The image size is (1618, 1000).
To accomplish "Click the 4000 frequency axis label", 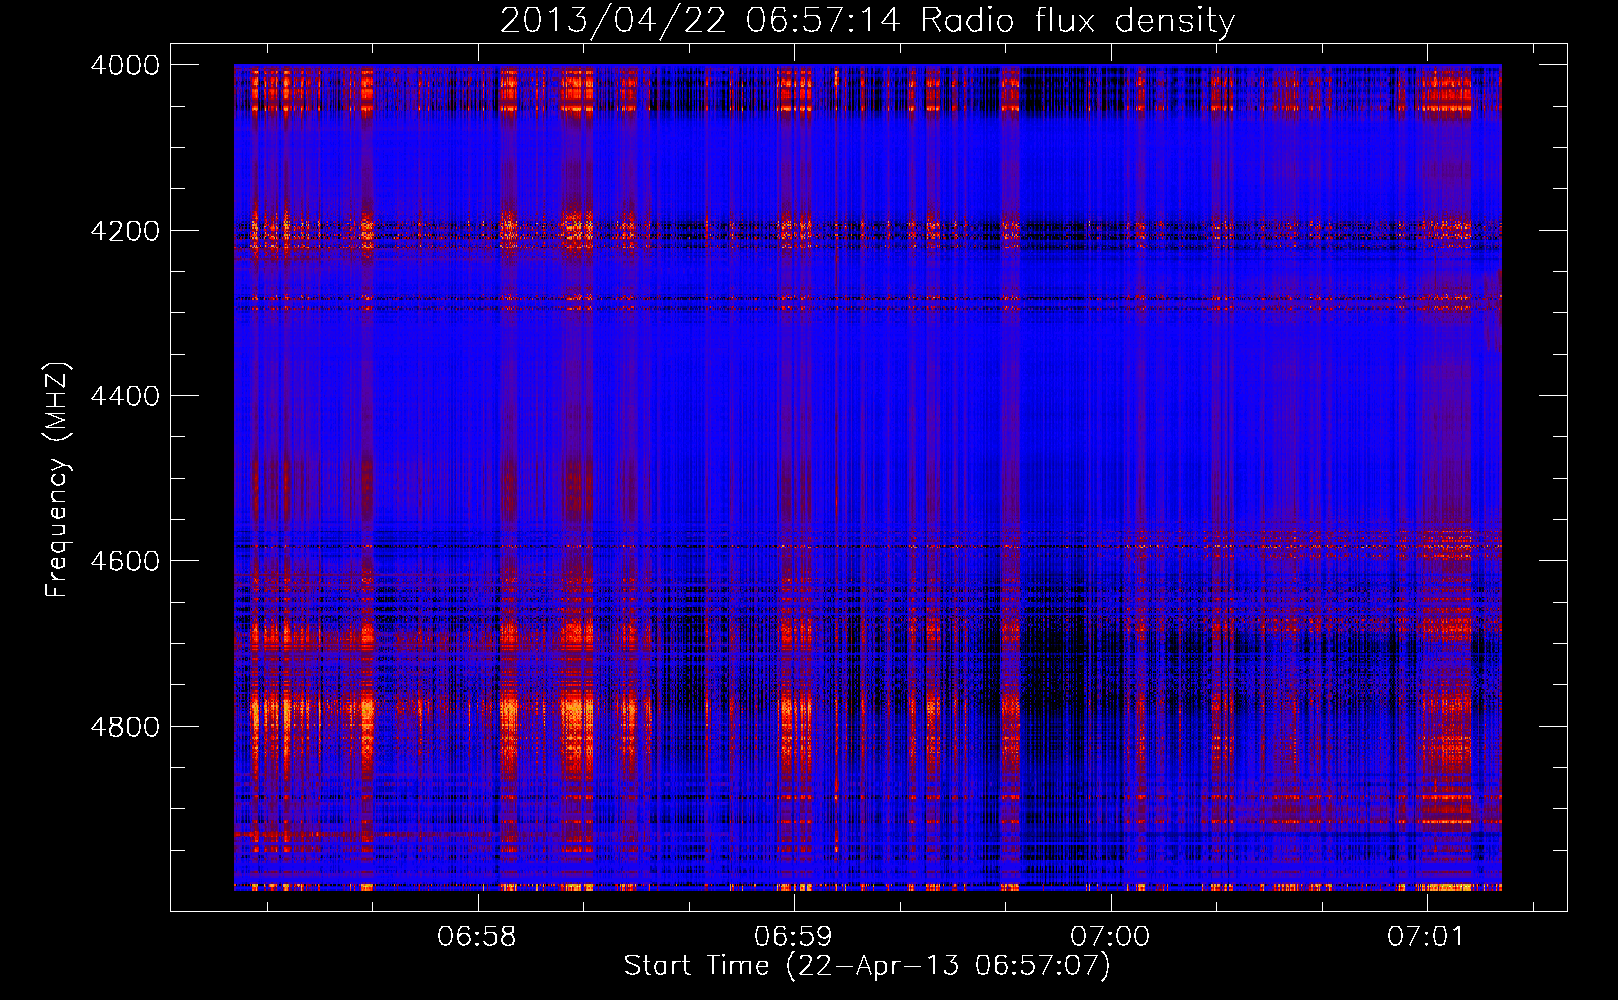I will (125, 65).
